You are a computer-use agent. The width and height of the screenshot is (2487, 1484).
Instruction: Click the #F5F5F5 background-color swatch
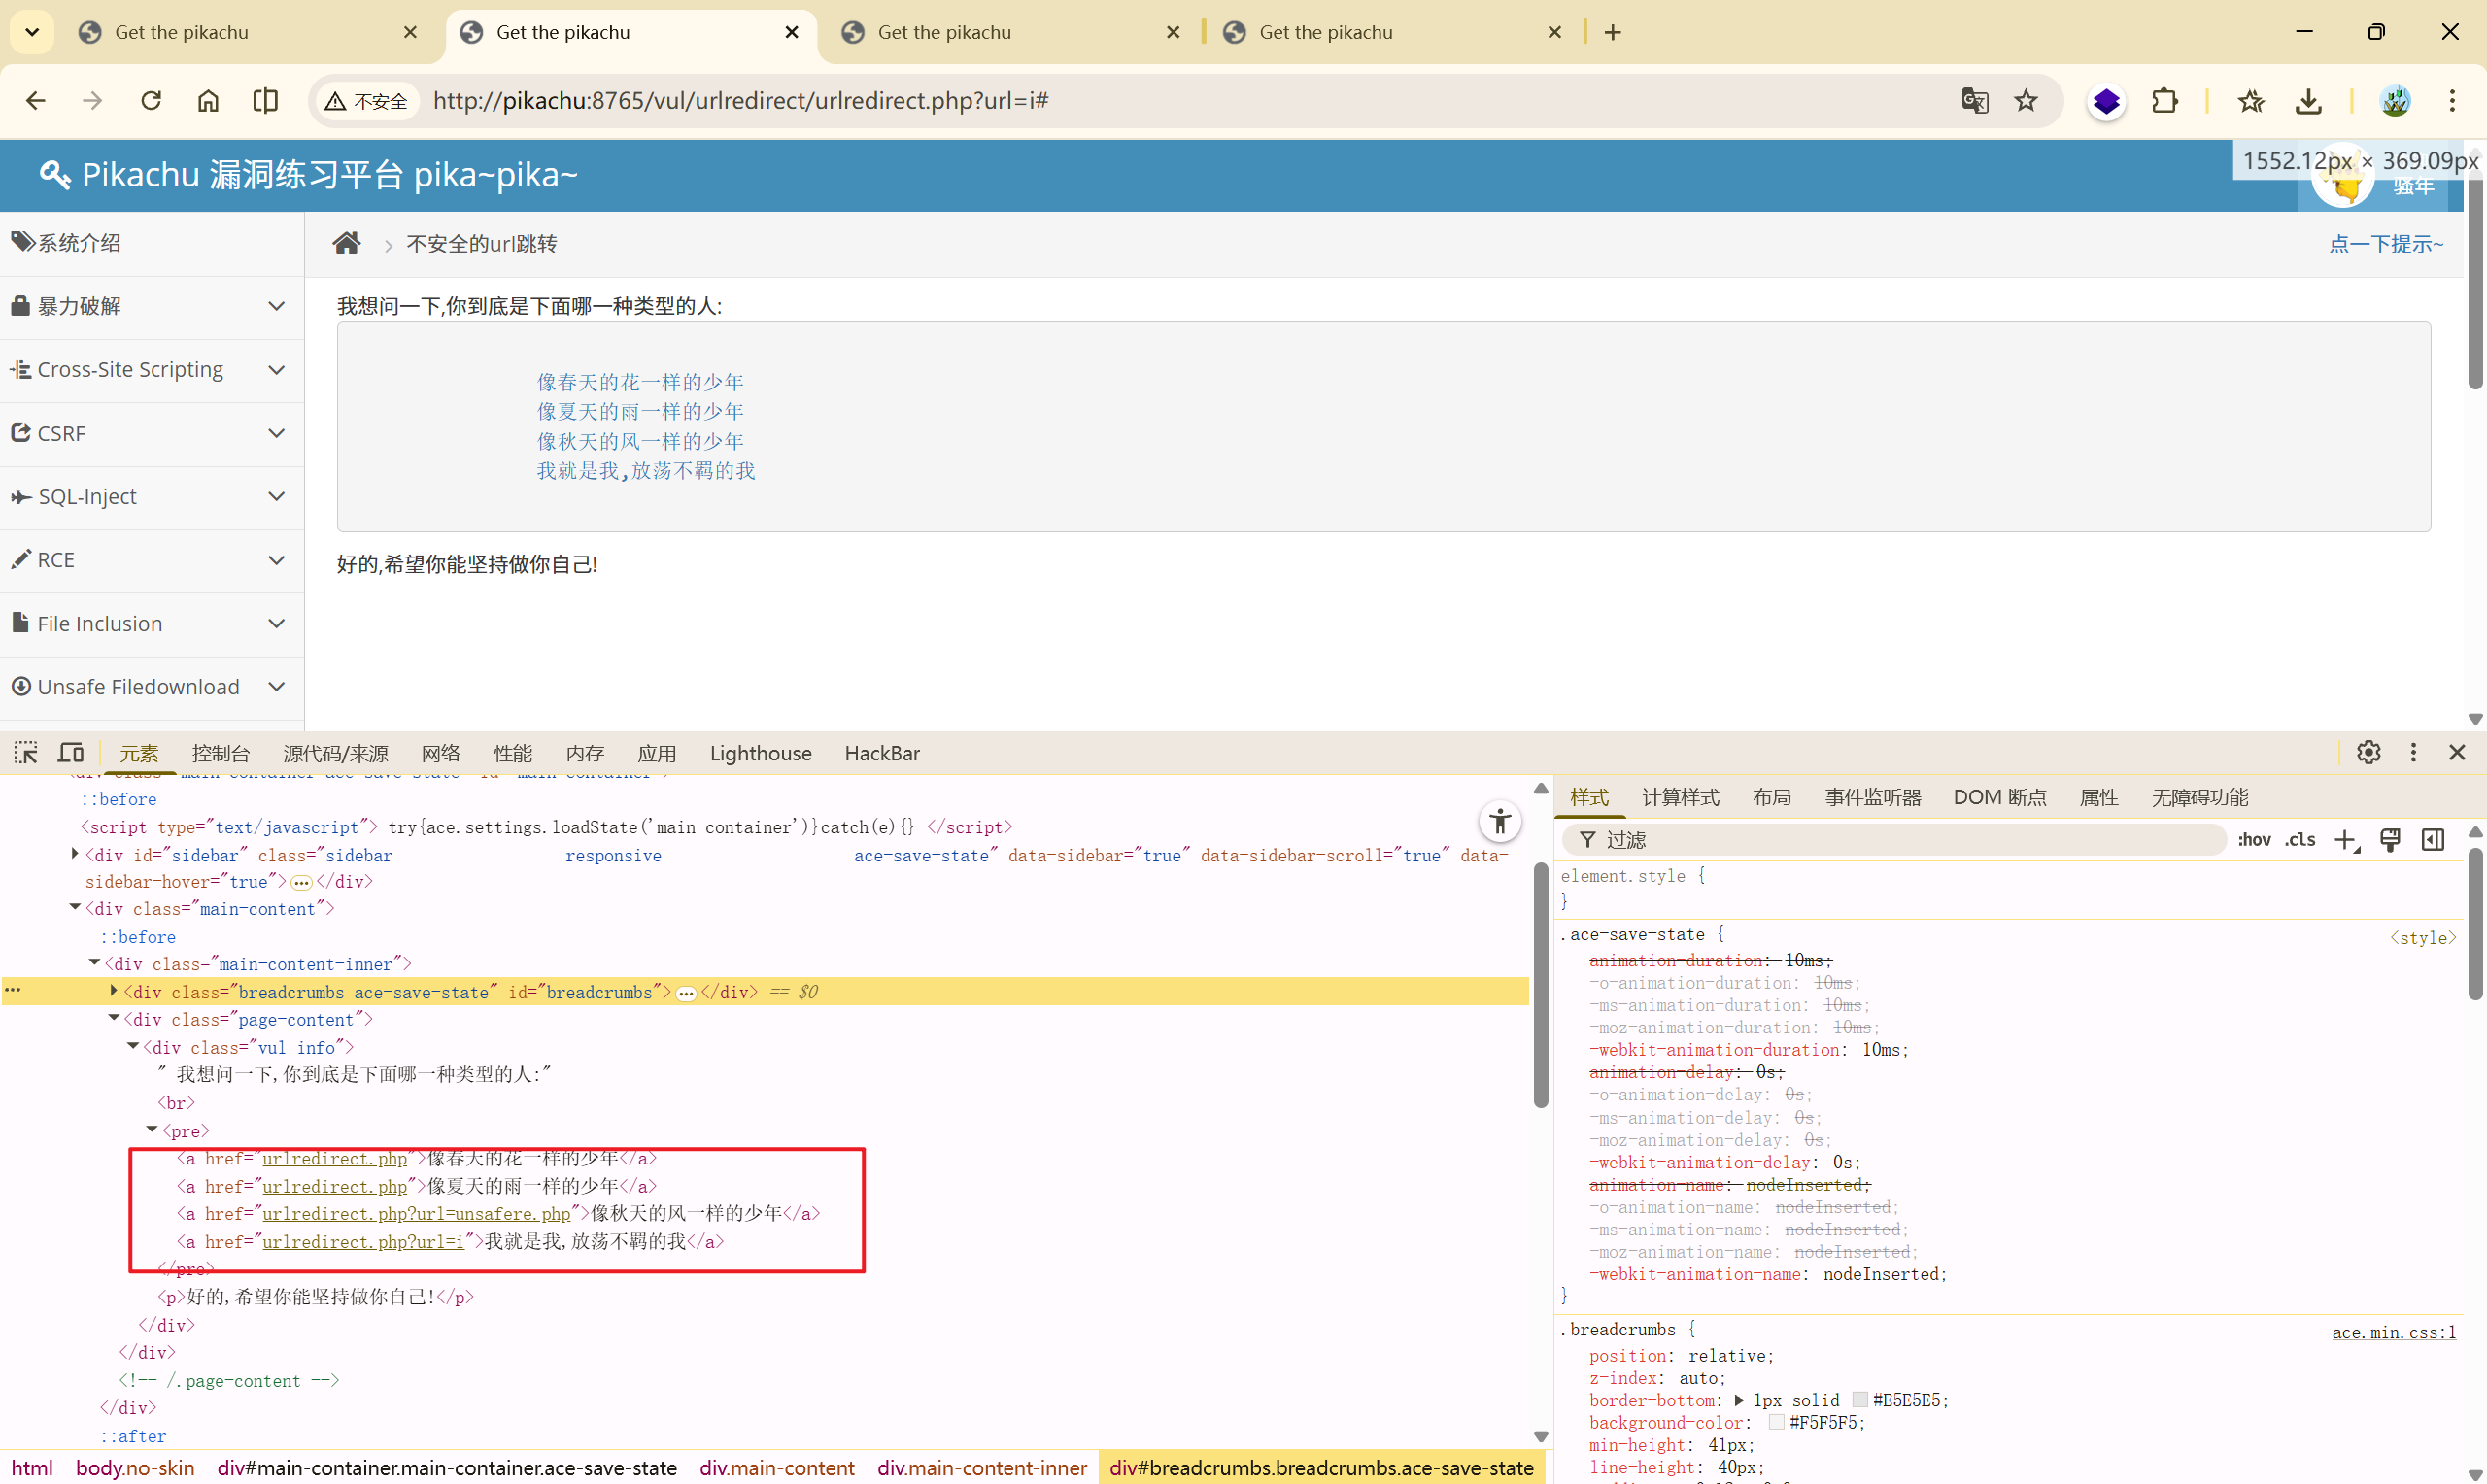[x=1776, y=1422]
